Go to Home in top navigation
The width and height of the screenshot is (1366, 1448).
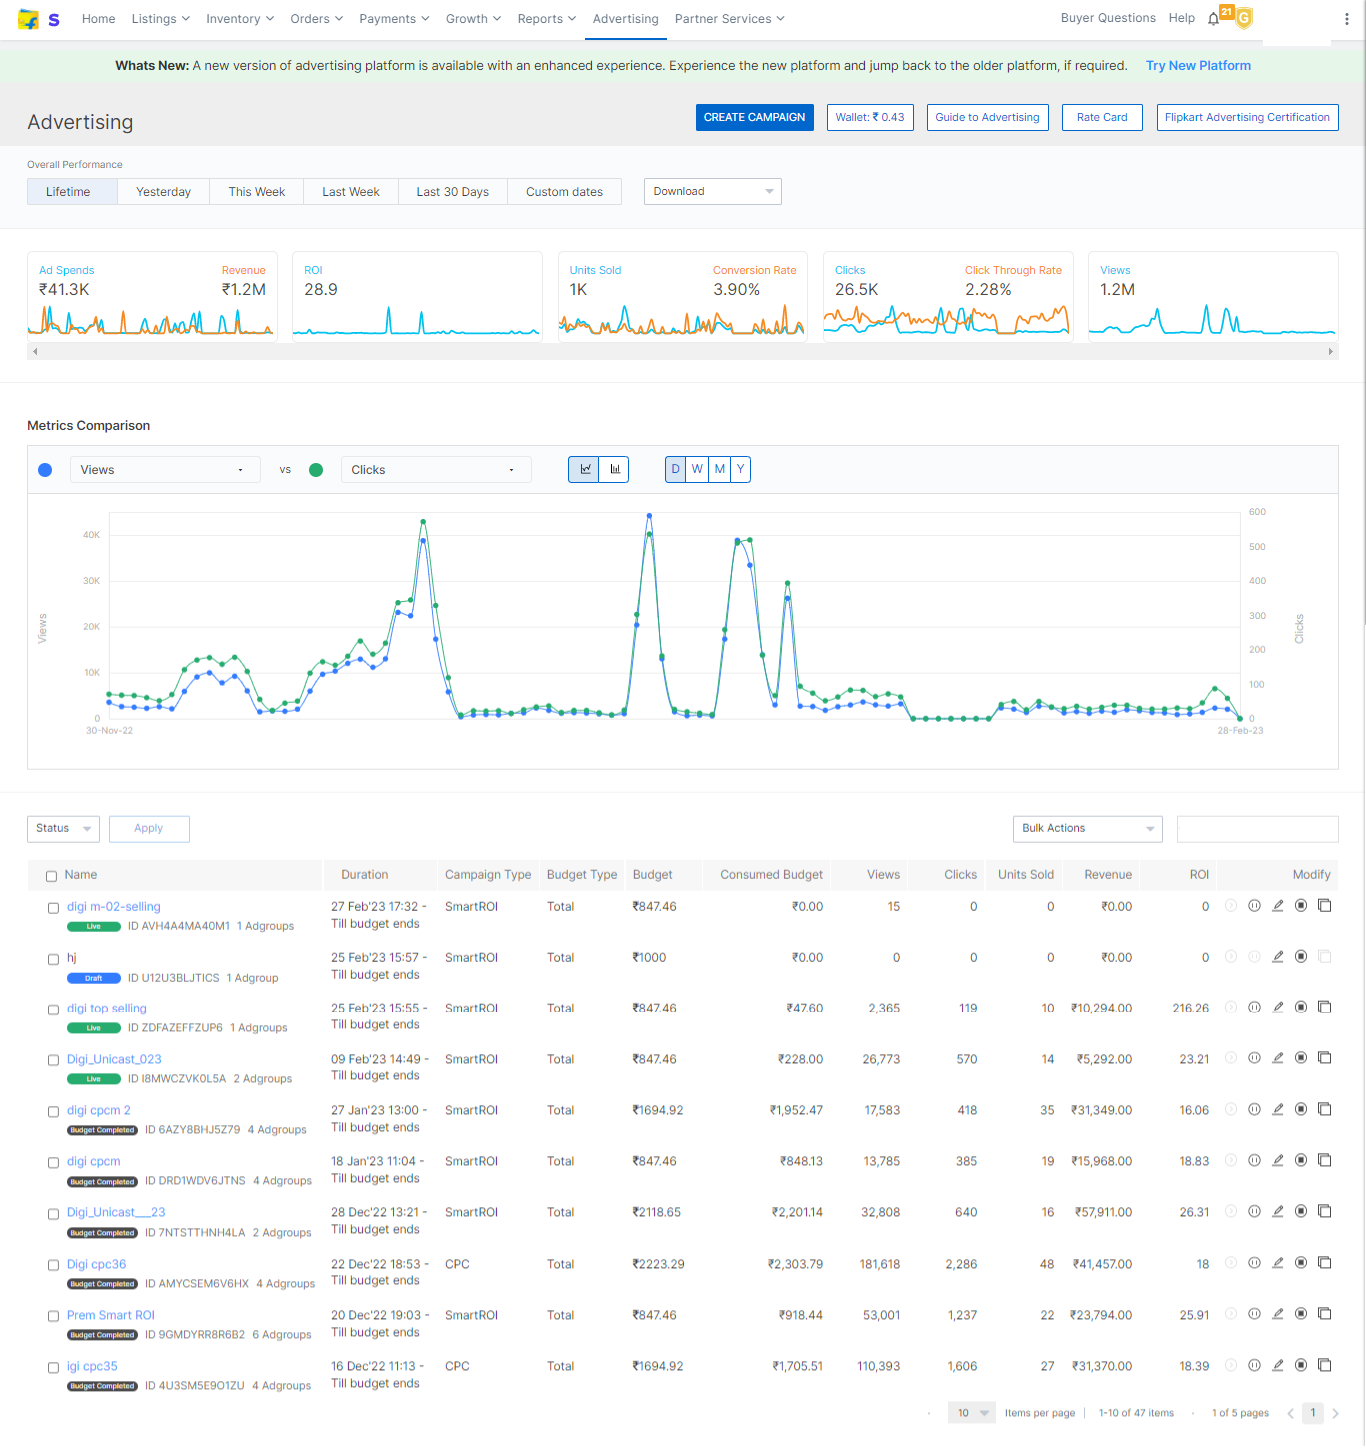[98, 19]
